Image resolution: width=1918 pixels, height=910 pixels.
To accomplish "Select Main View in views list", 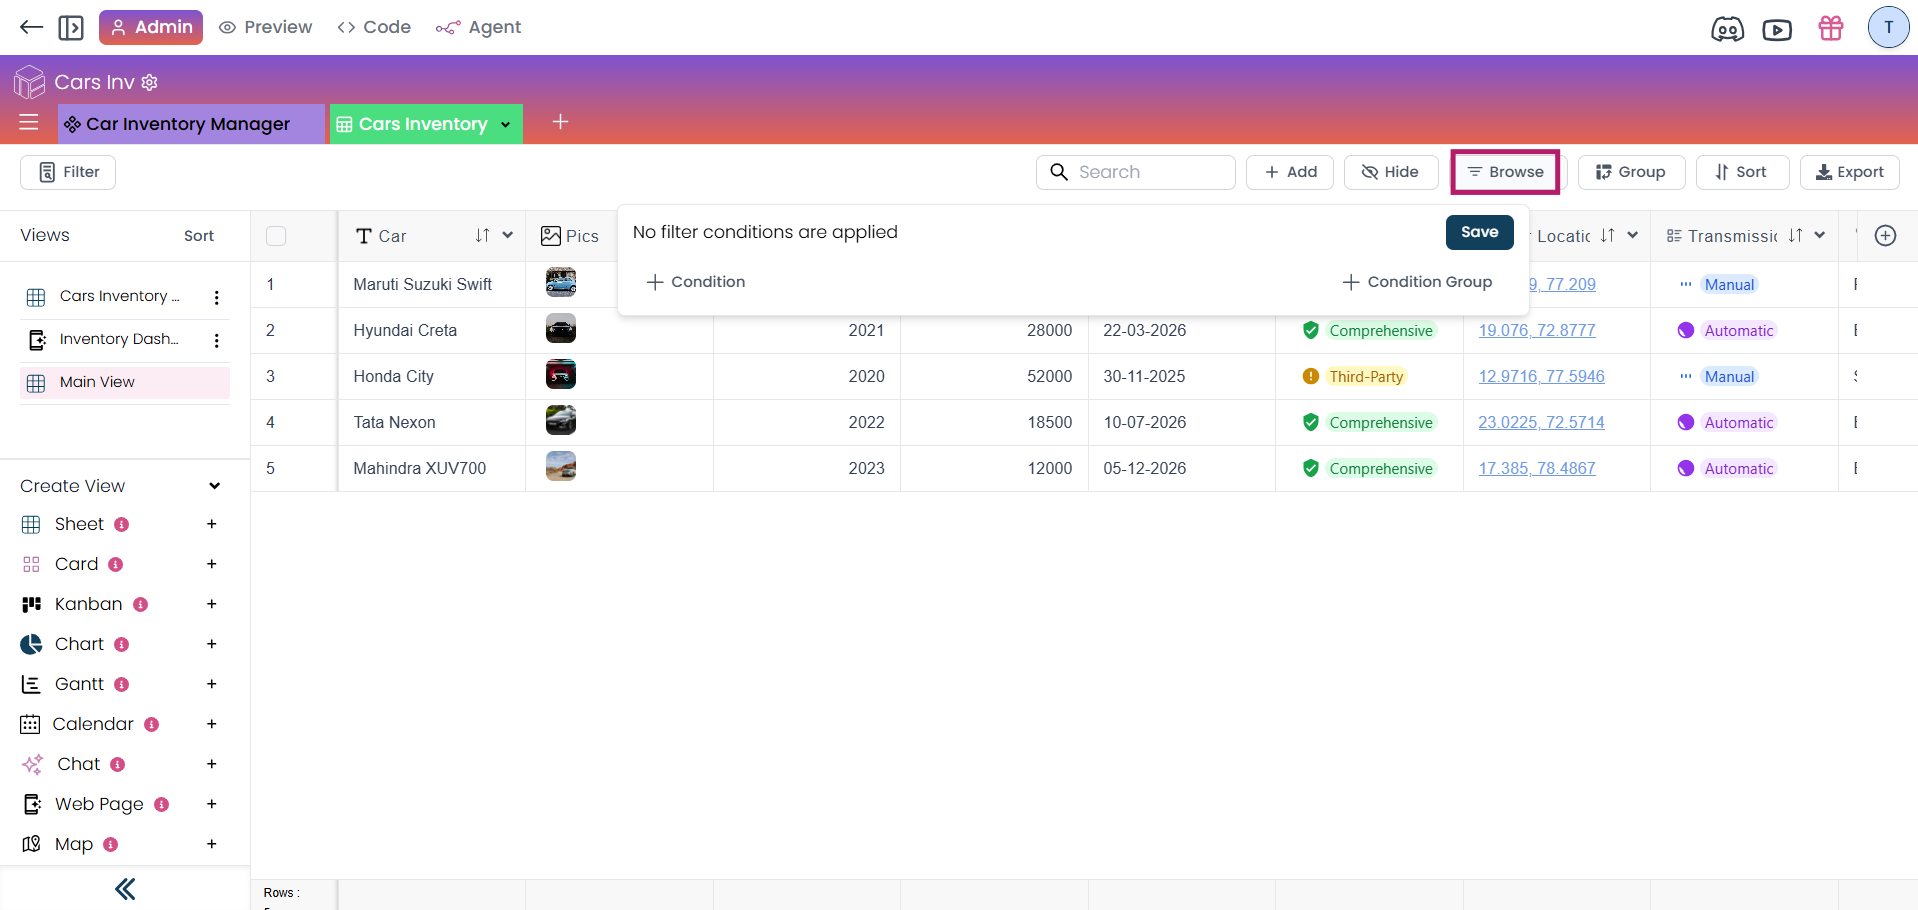I will (97, 382).
